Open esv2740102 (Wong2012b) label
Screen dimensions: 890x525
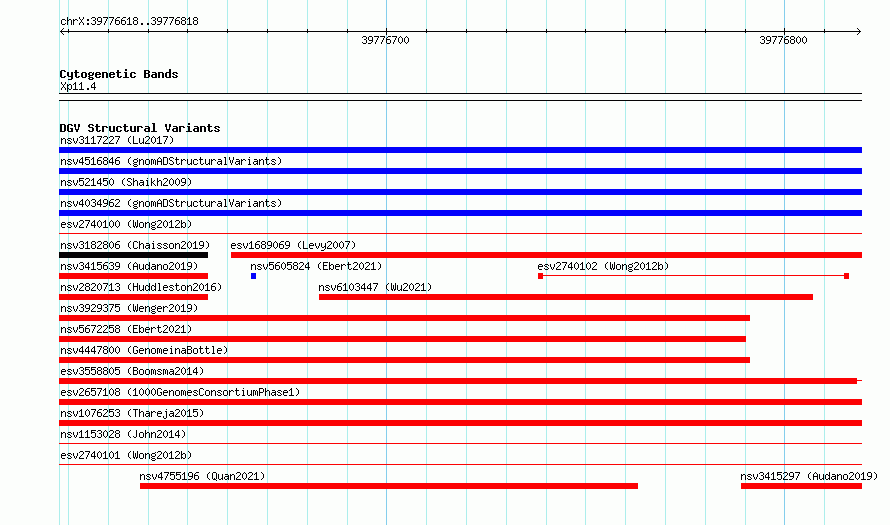(x=603, y=266)
